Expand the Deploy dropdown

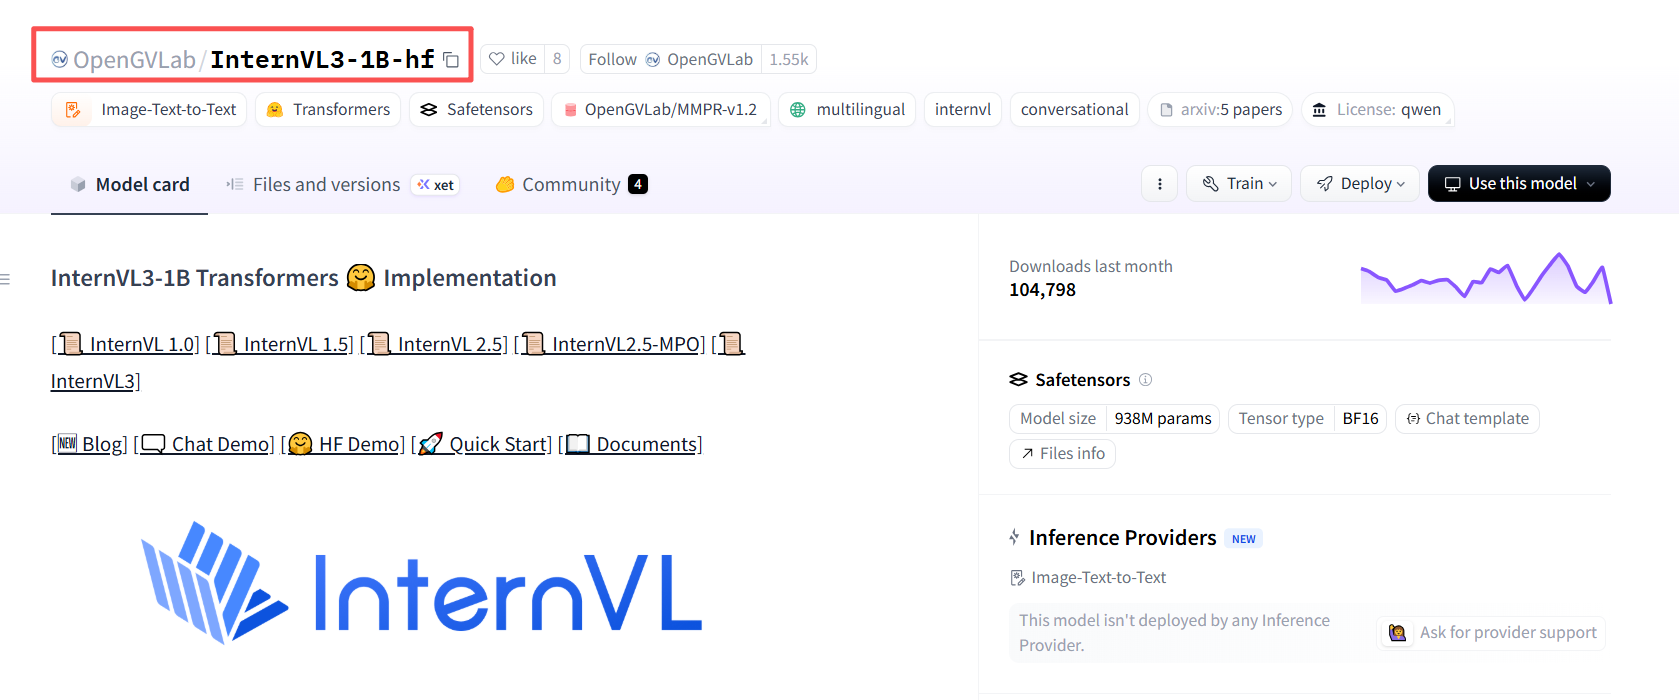(x=1360, y=184)
